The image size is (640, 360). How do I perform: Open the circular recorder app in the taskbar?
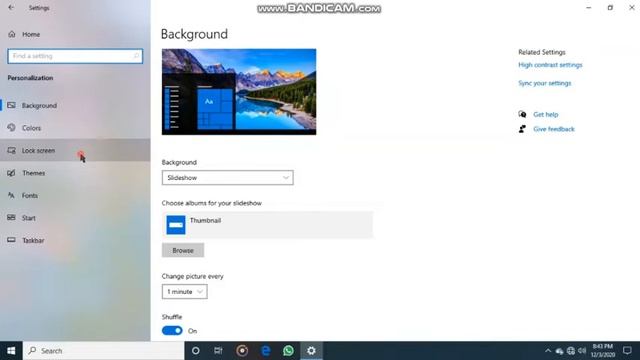click(242, 351)
